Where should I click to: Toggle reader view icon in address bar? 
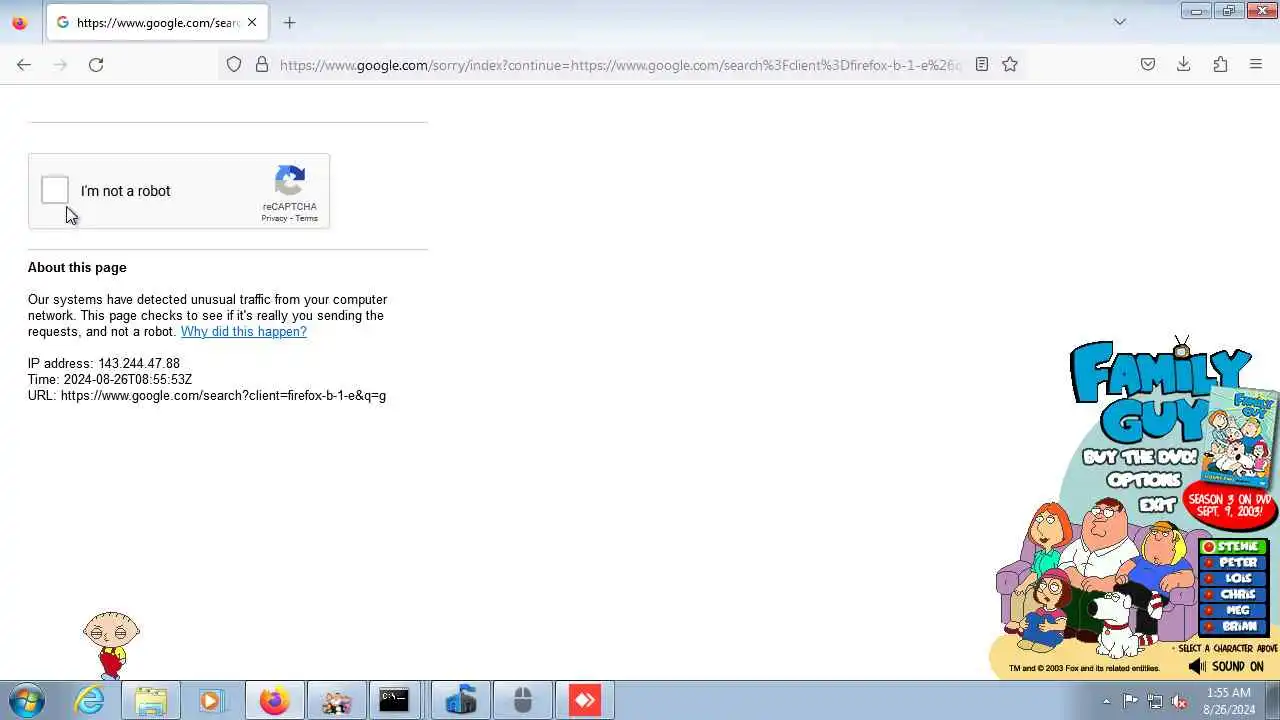(982, 64)
